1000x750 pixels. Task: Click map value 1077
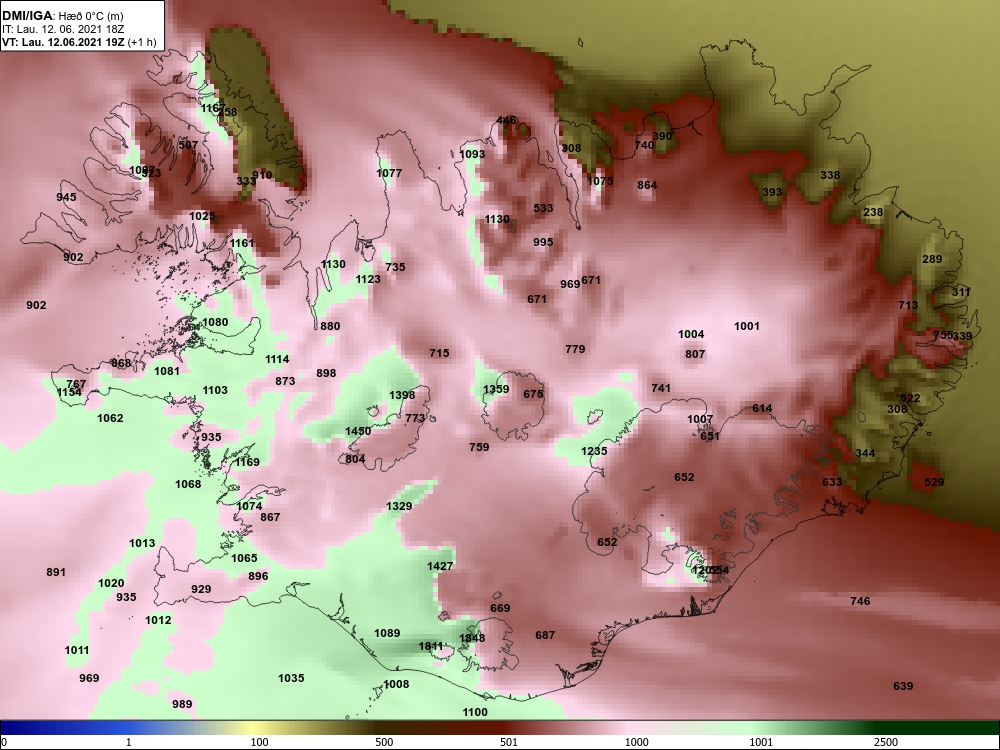pos(389,173)
